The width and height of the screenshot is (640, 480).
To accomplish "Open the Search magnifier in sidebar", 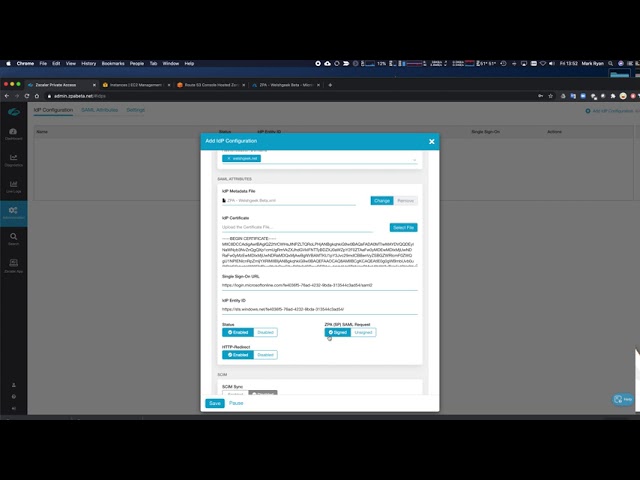I will tap(13, 239).
